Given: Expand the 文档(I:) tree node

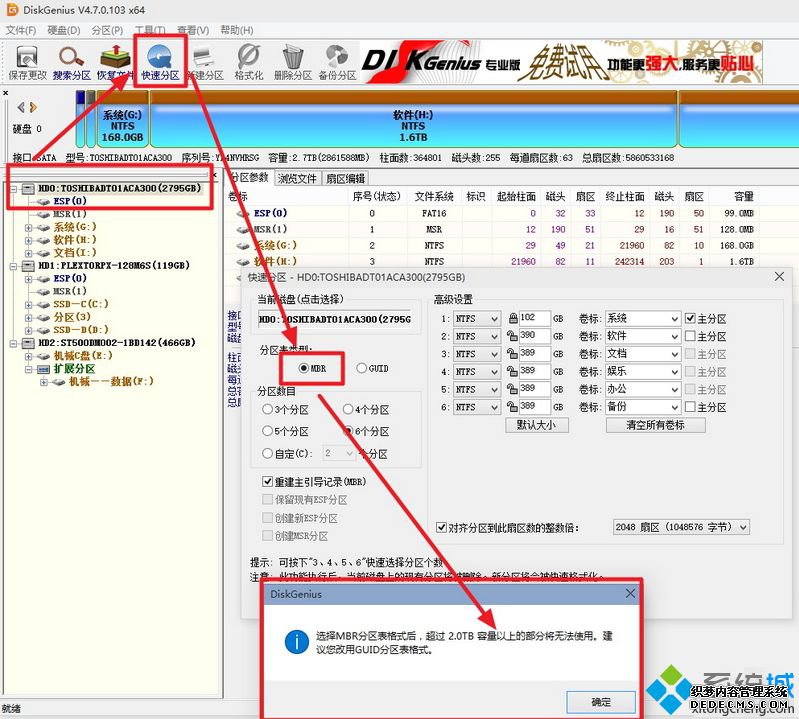Looking at the screenshot, I should tap(29, 253).
